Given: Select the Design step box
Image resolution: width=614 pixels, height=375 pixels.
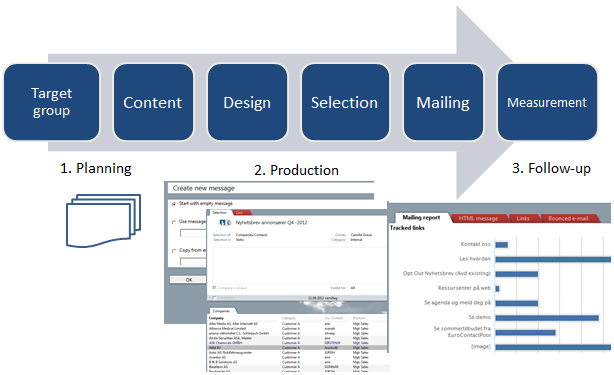Looking at the screenshot, I should (x=247, y=102).
